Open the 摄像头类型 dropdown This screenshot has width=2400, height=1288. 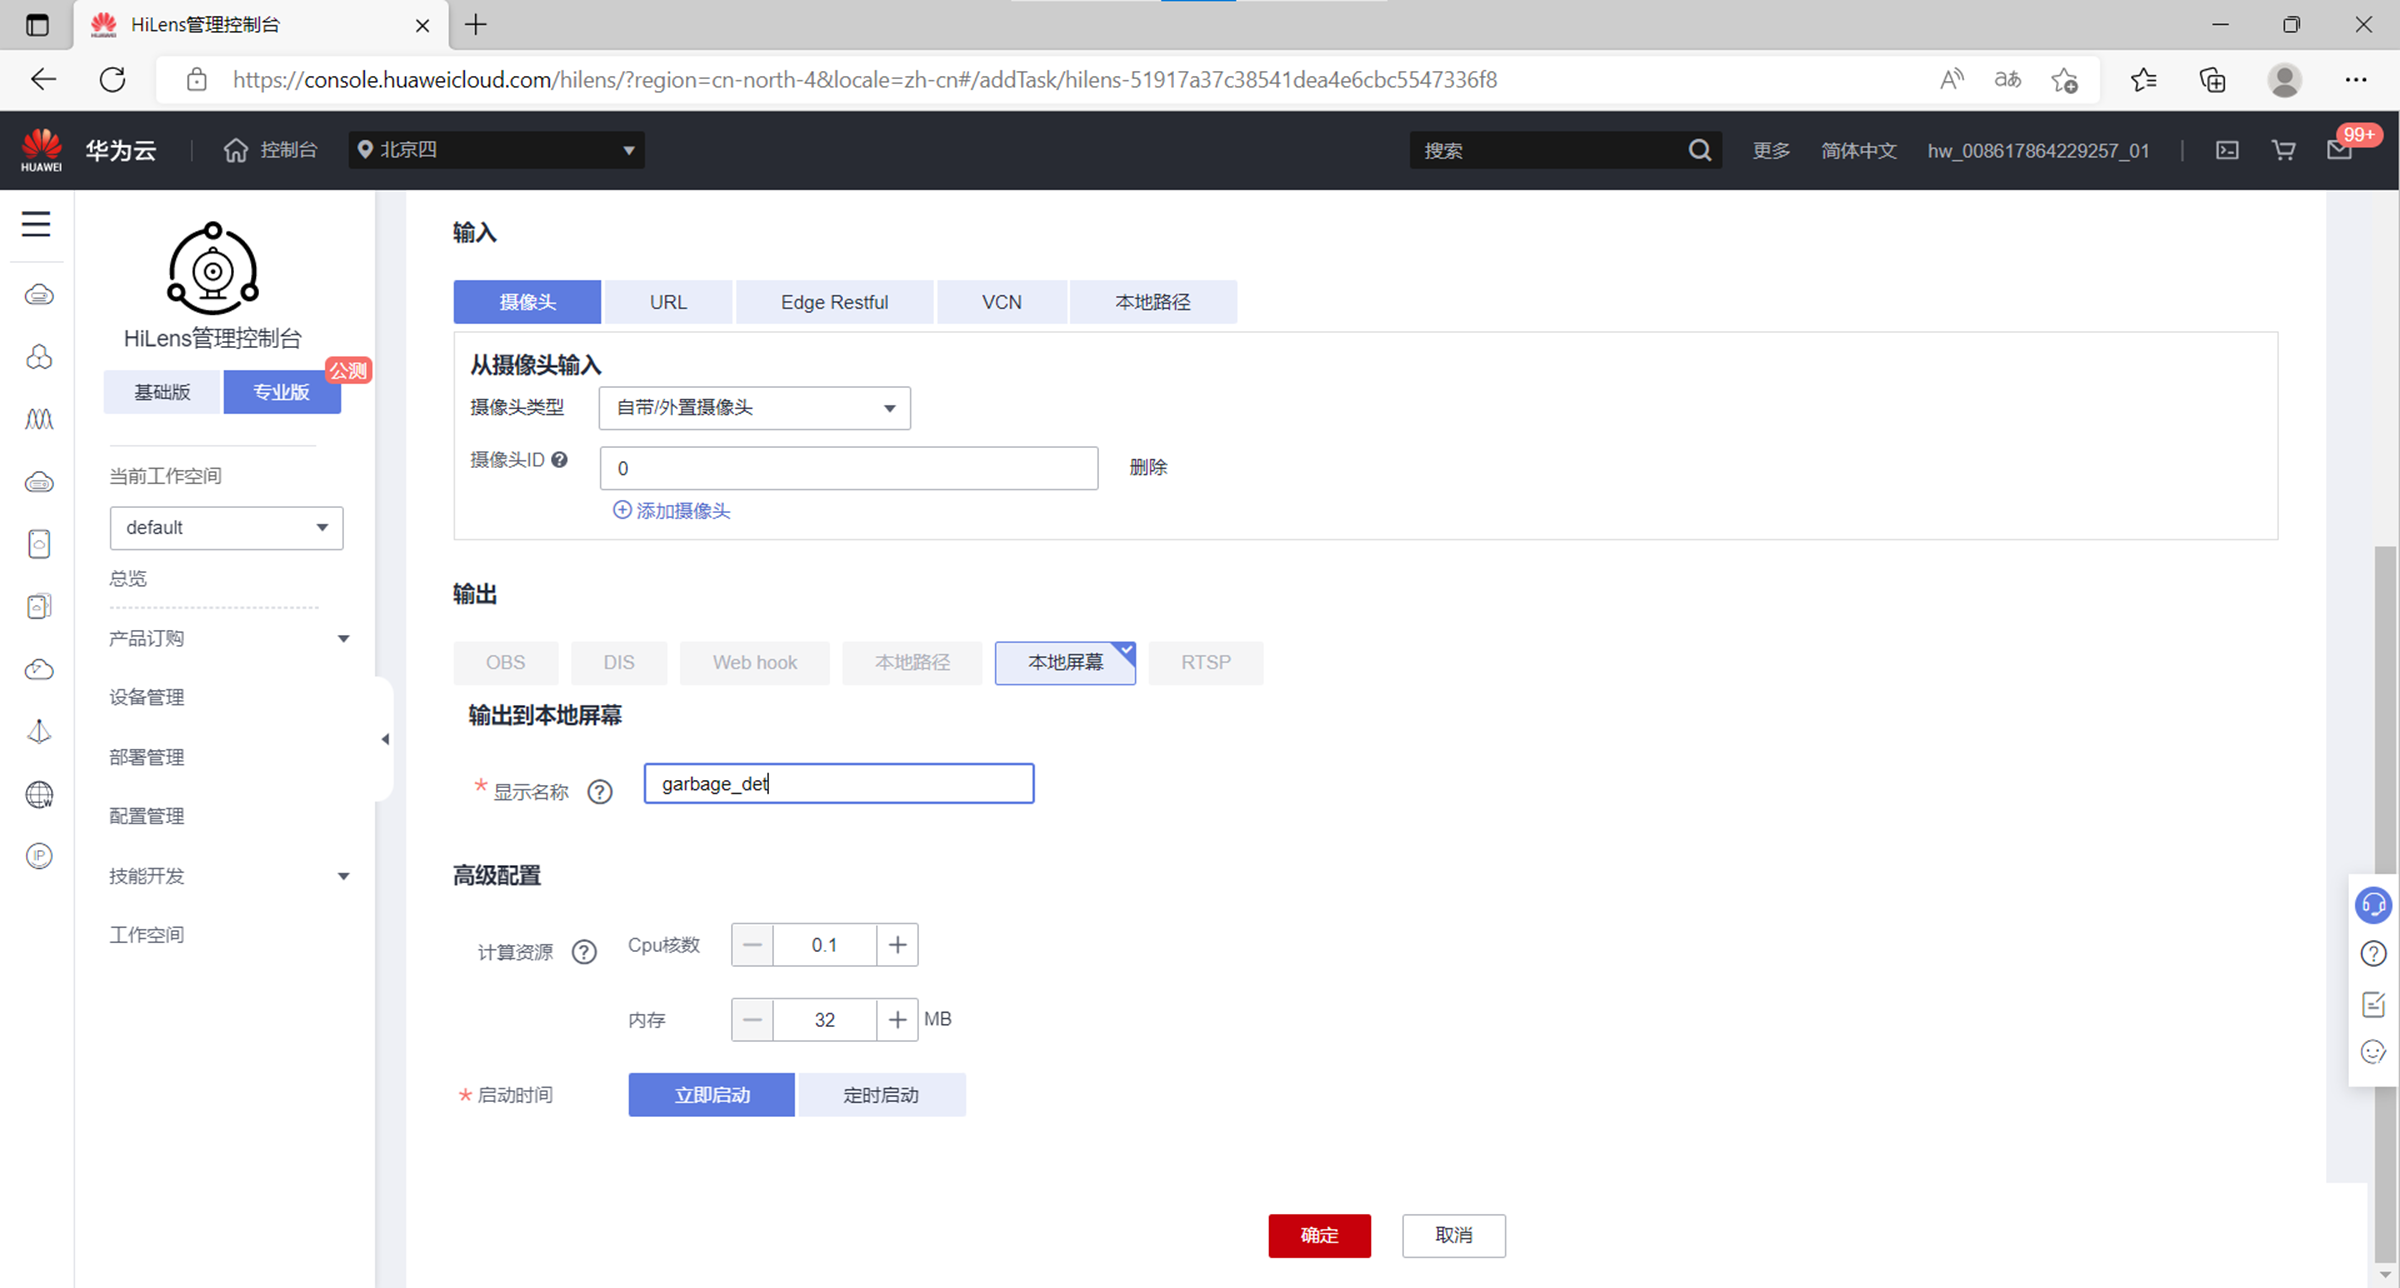[754, 408]
